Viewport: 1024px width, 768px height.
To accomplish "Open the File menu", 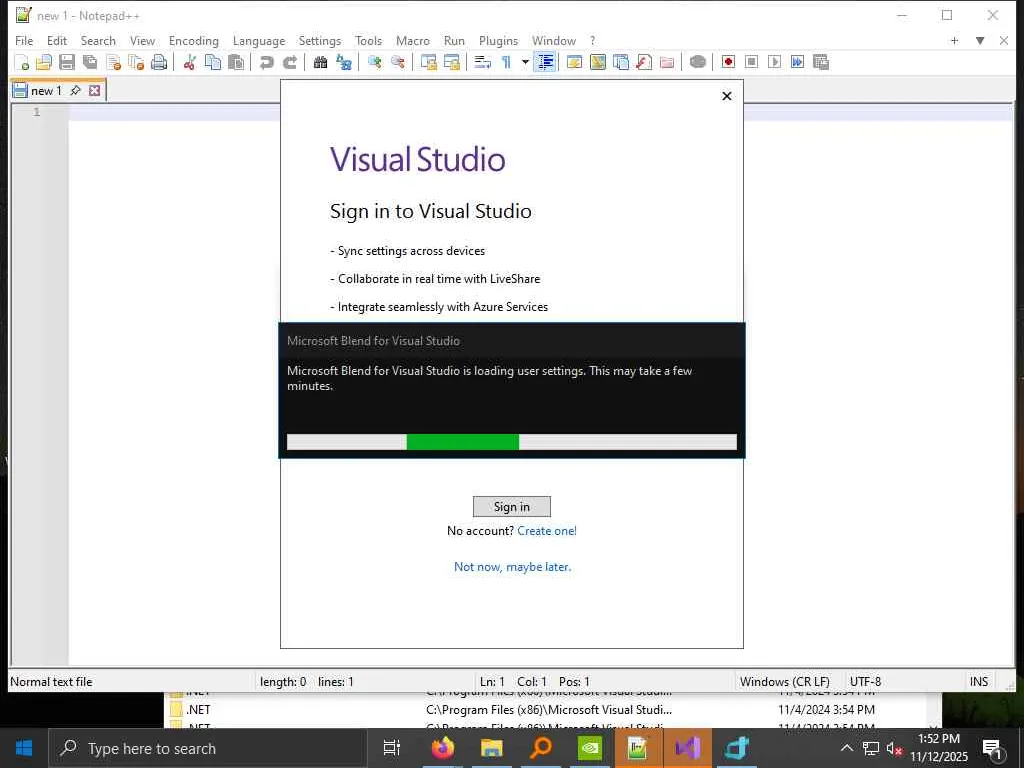I will (x=24, y=40).
